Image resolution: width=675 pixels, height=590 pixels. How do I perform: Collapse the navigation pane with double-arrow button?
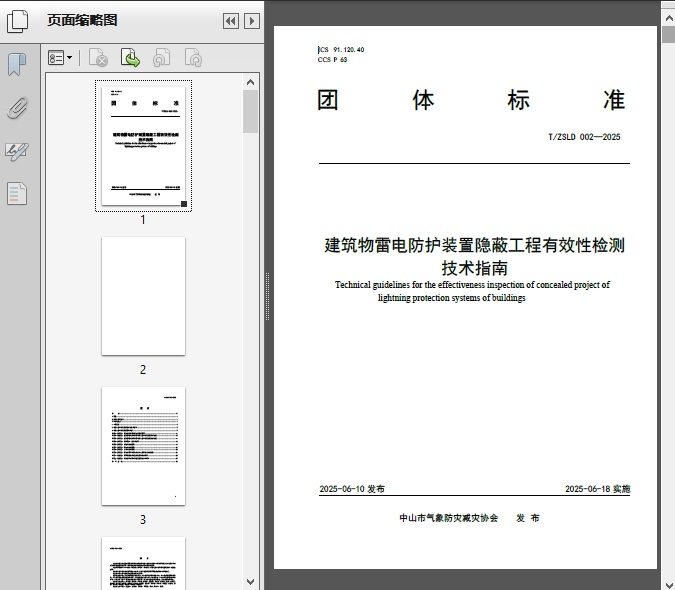(231, 21)
